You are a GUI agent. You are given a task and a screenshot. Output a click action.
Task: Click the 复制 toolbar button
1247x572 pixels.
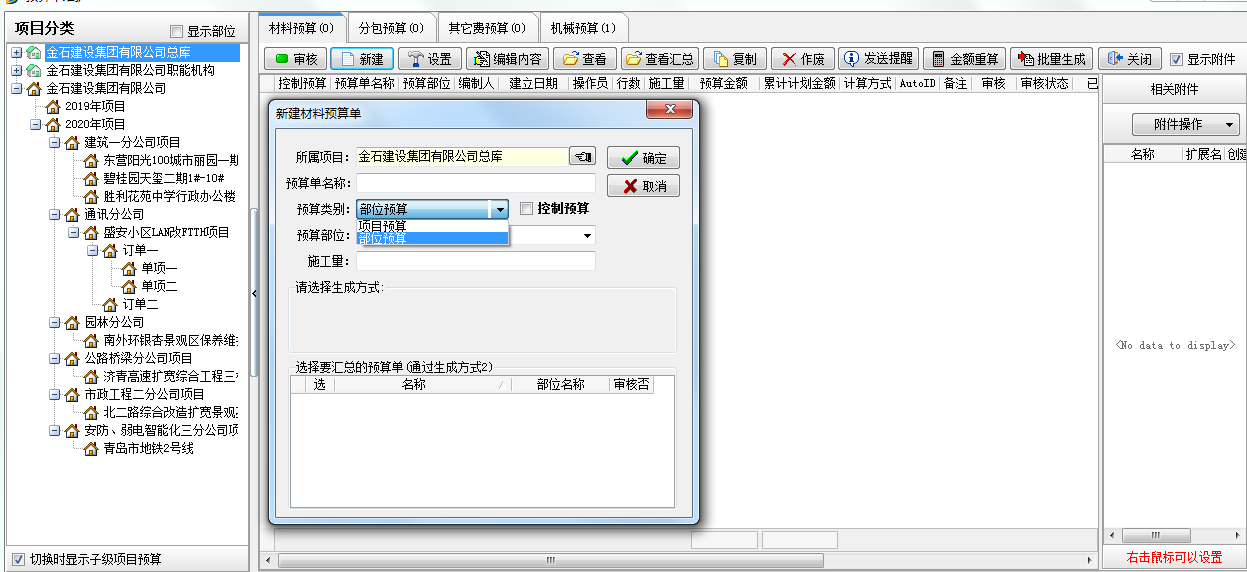(x=735, y=59)
